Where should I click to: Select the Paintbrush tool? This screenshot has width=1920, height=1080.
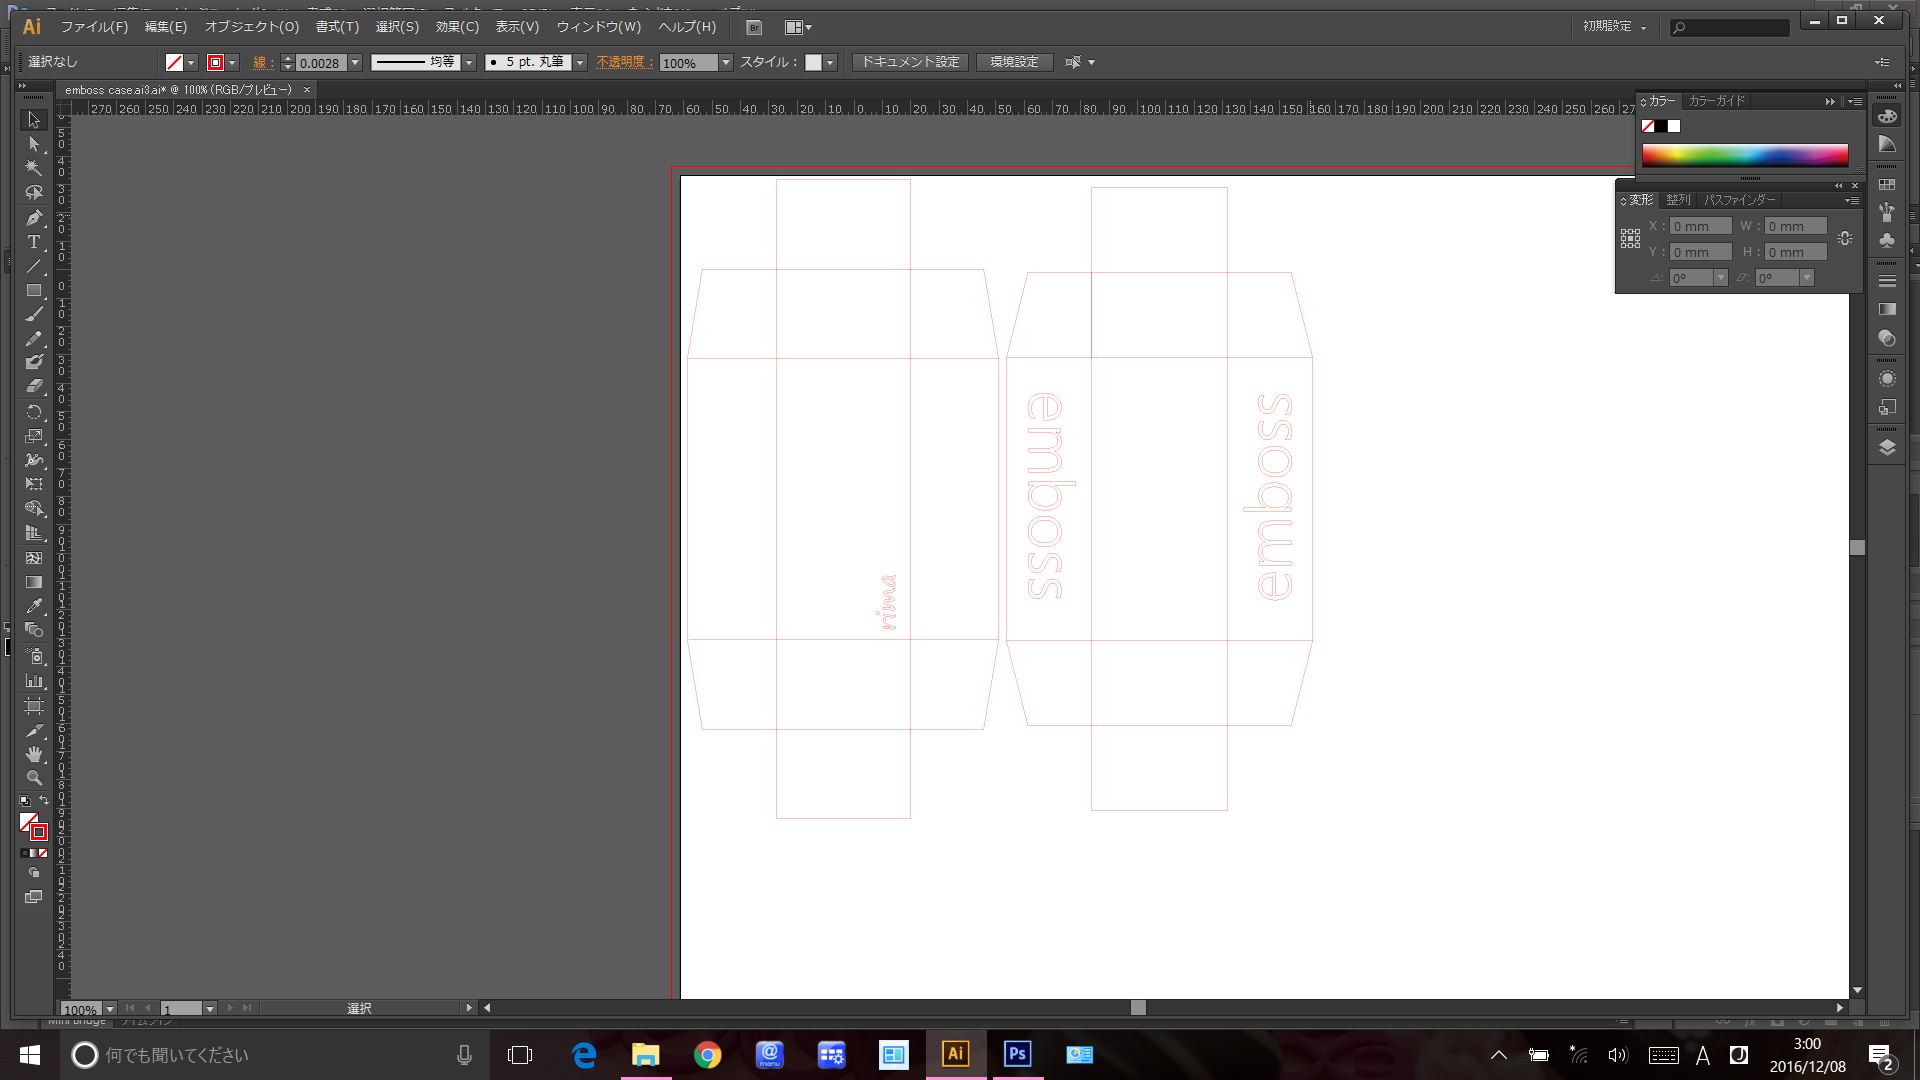pyautogui.click(x=34, y=314)
